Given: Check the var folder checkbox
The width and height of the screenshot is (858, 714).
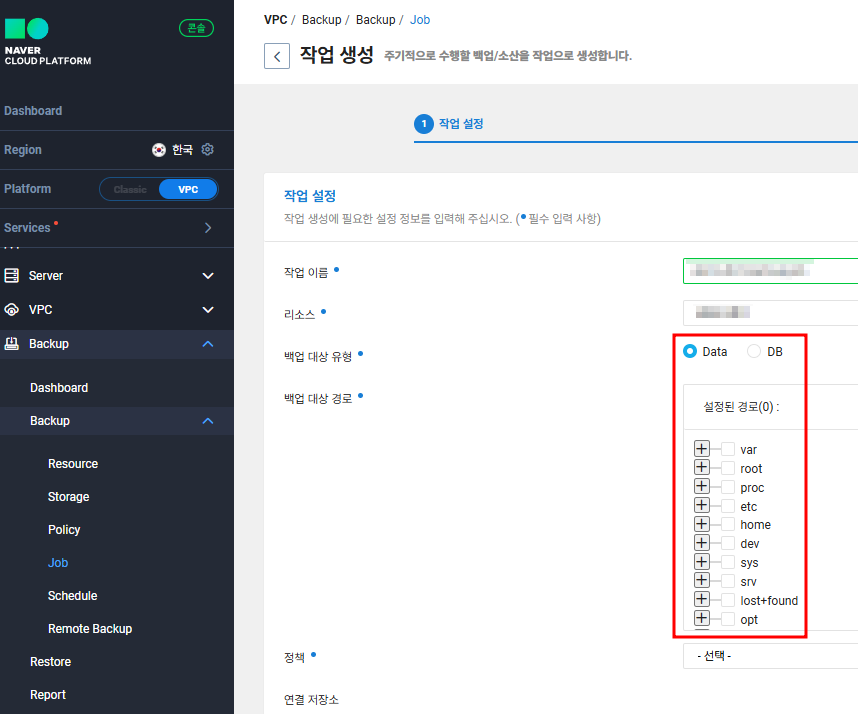Looking at the screenshot, I should 728,449.
